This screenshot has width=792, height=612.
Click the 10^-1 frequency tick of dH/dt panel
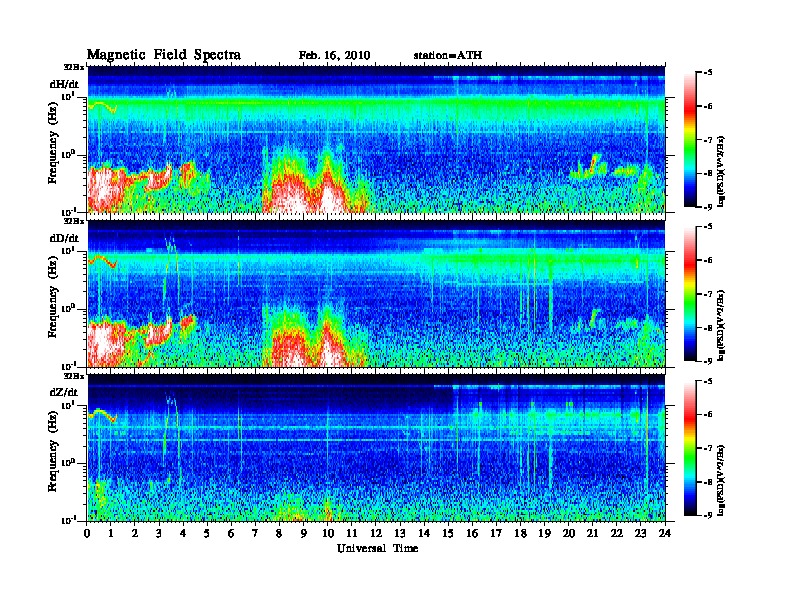pos(68,212)
